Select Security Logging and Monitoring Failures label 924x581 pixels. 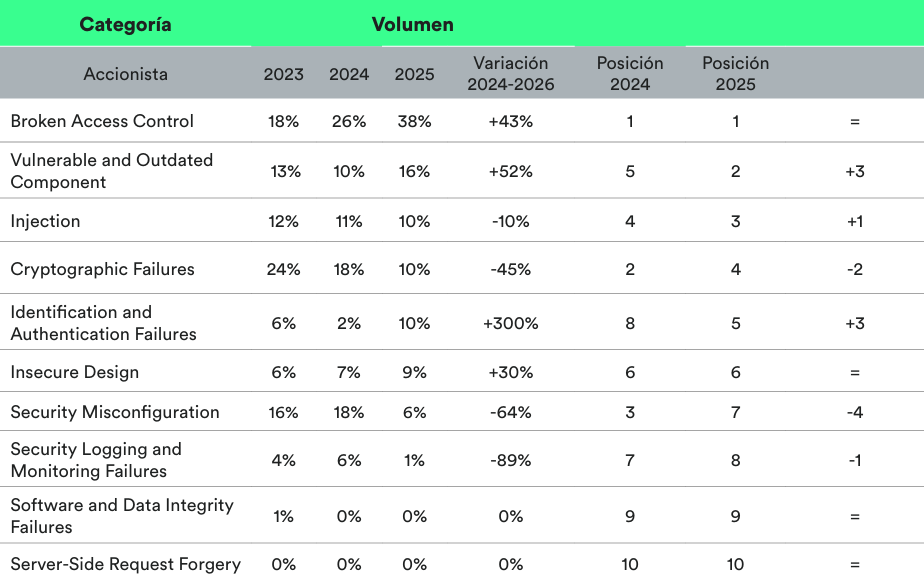[96, 460]
